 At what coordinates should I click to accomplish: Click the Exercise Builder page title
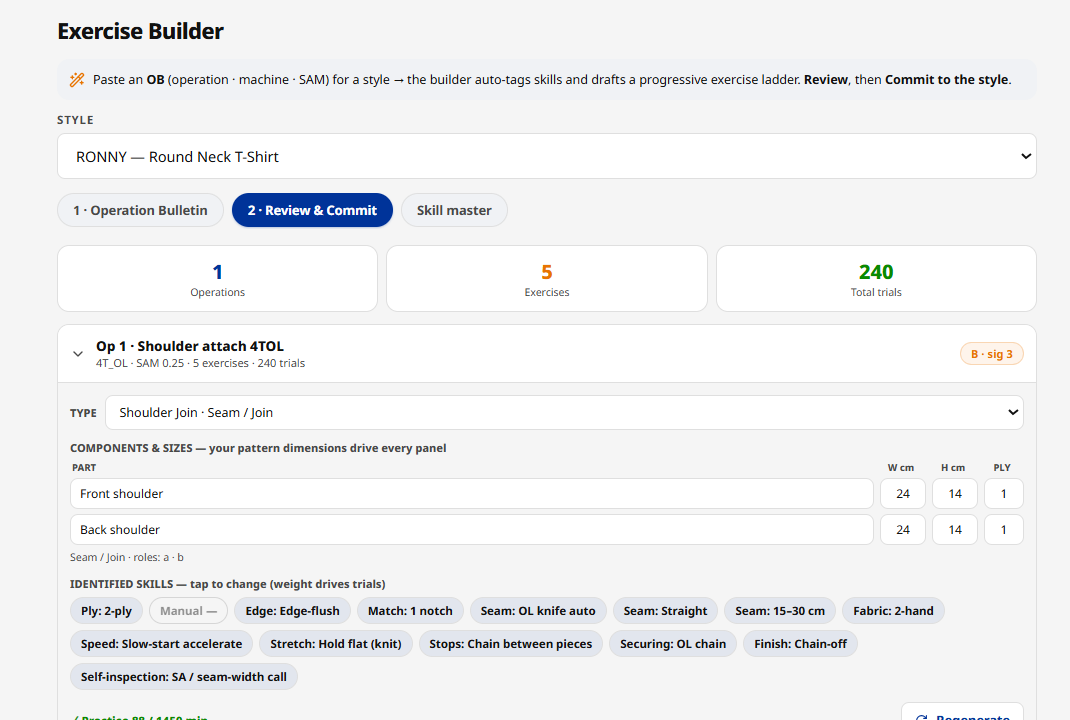tap(141, 31)
